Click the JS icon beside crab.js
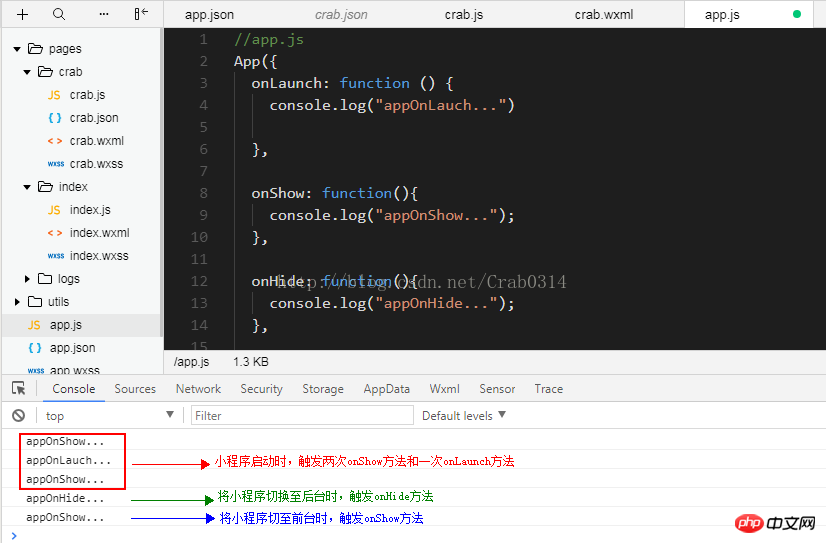826x543 pixels. click(x=54, y=95)
